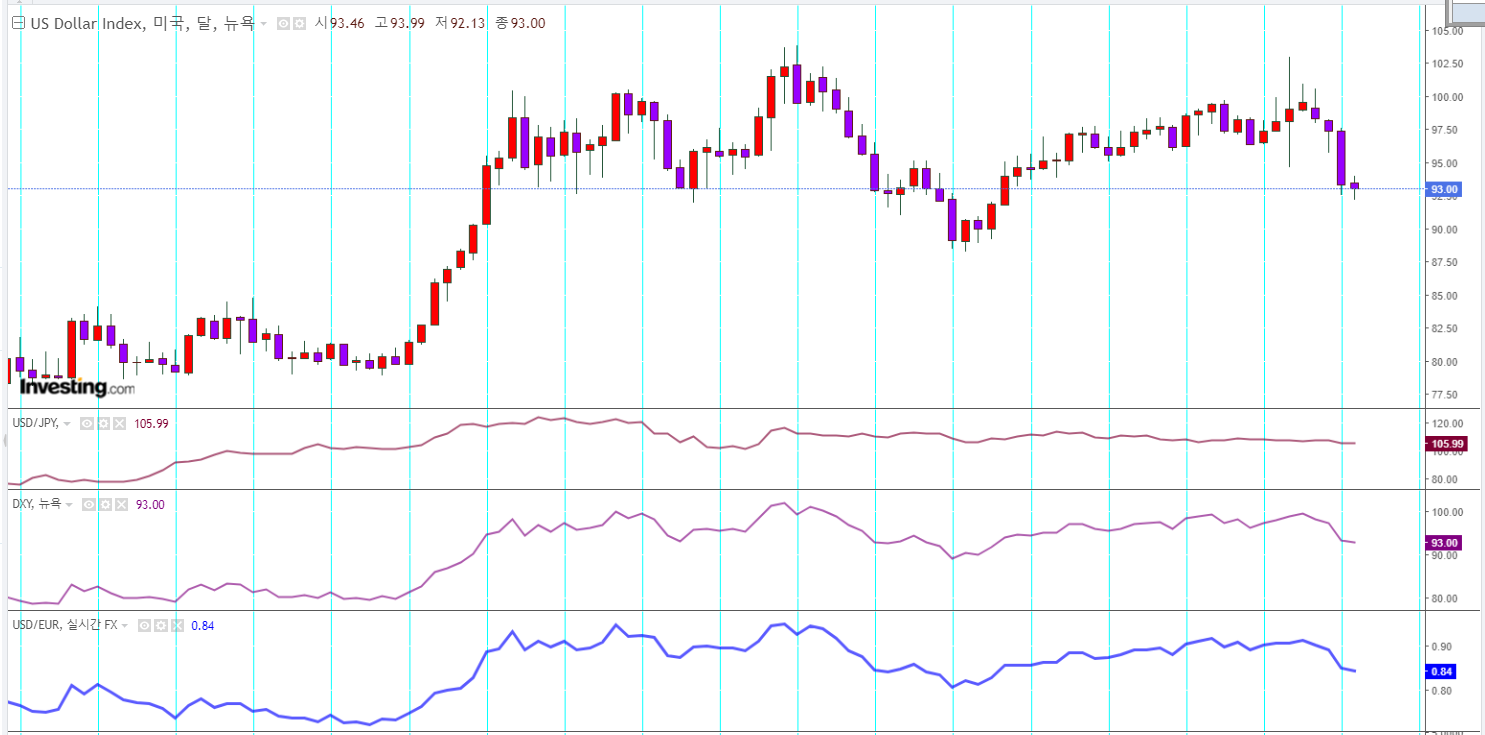Click the DXY pane label
Image resolution: width=1485 pixels, height=735 pixels.
36,504
